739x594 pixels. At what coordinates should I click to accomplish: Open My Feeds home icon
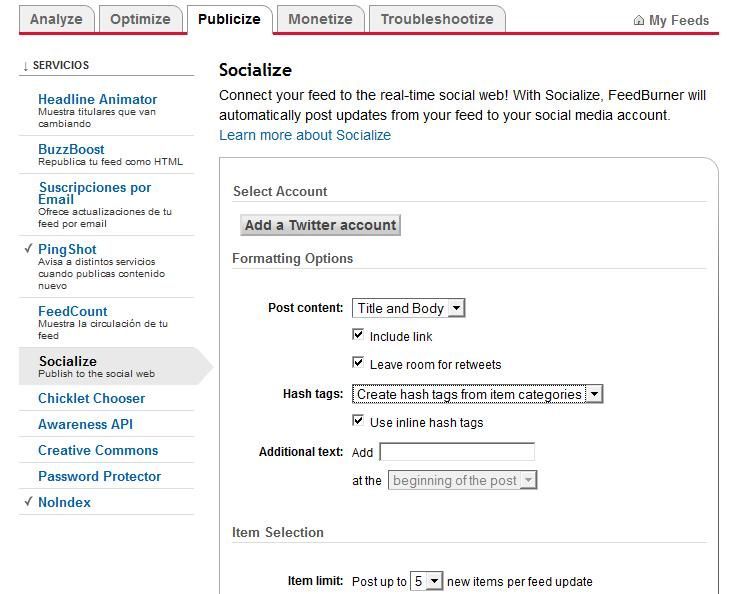[x=639, y=20]
